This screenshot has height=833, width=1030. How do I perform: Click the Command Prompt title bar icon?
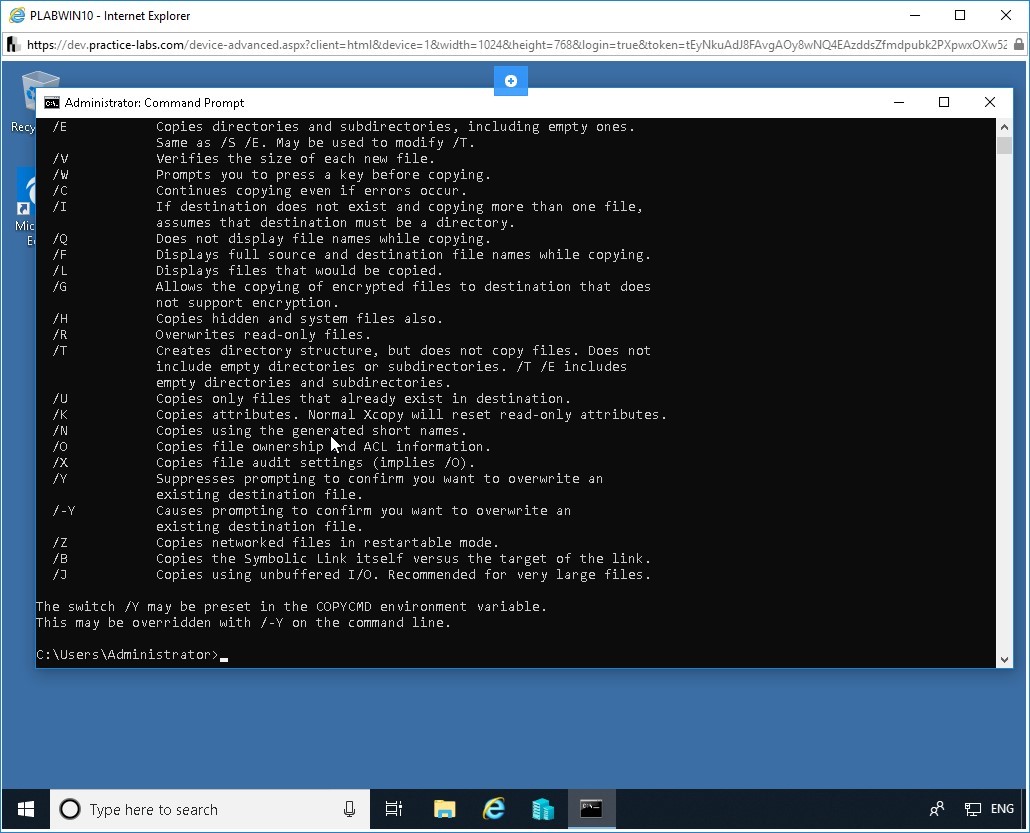[x=51, y=103]
